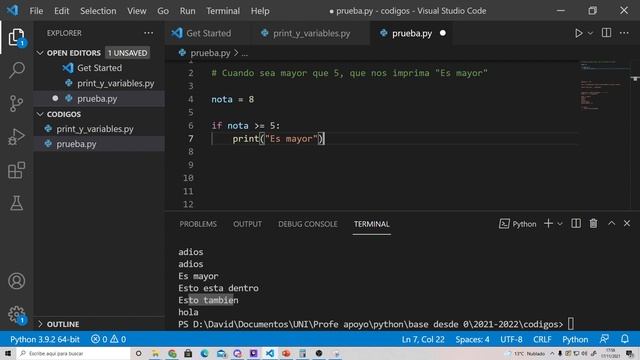Open the Run menu
The image size is (640, 360).
coord(187,11)
